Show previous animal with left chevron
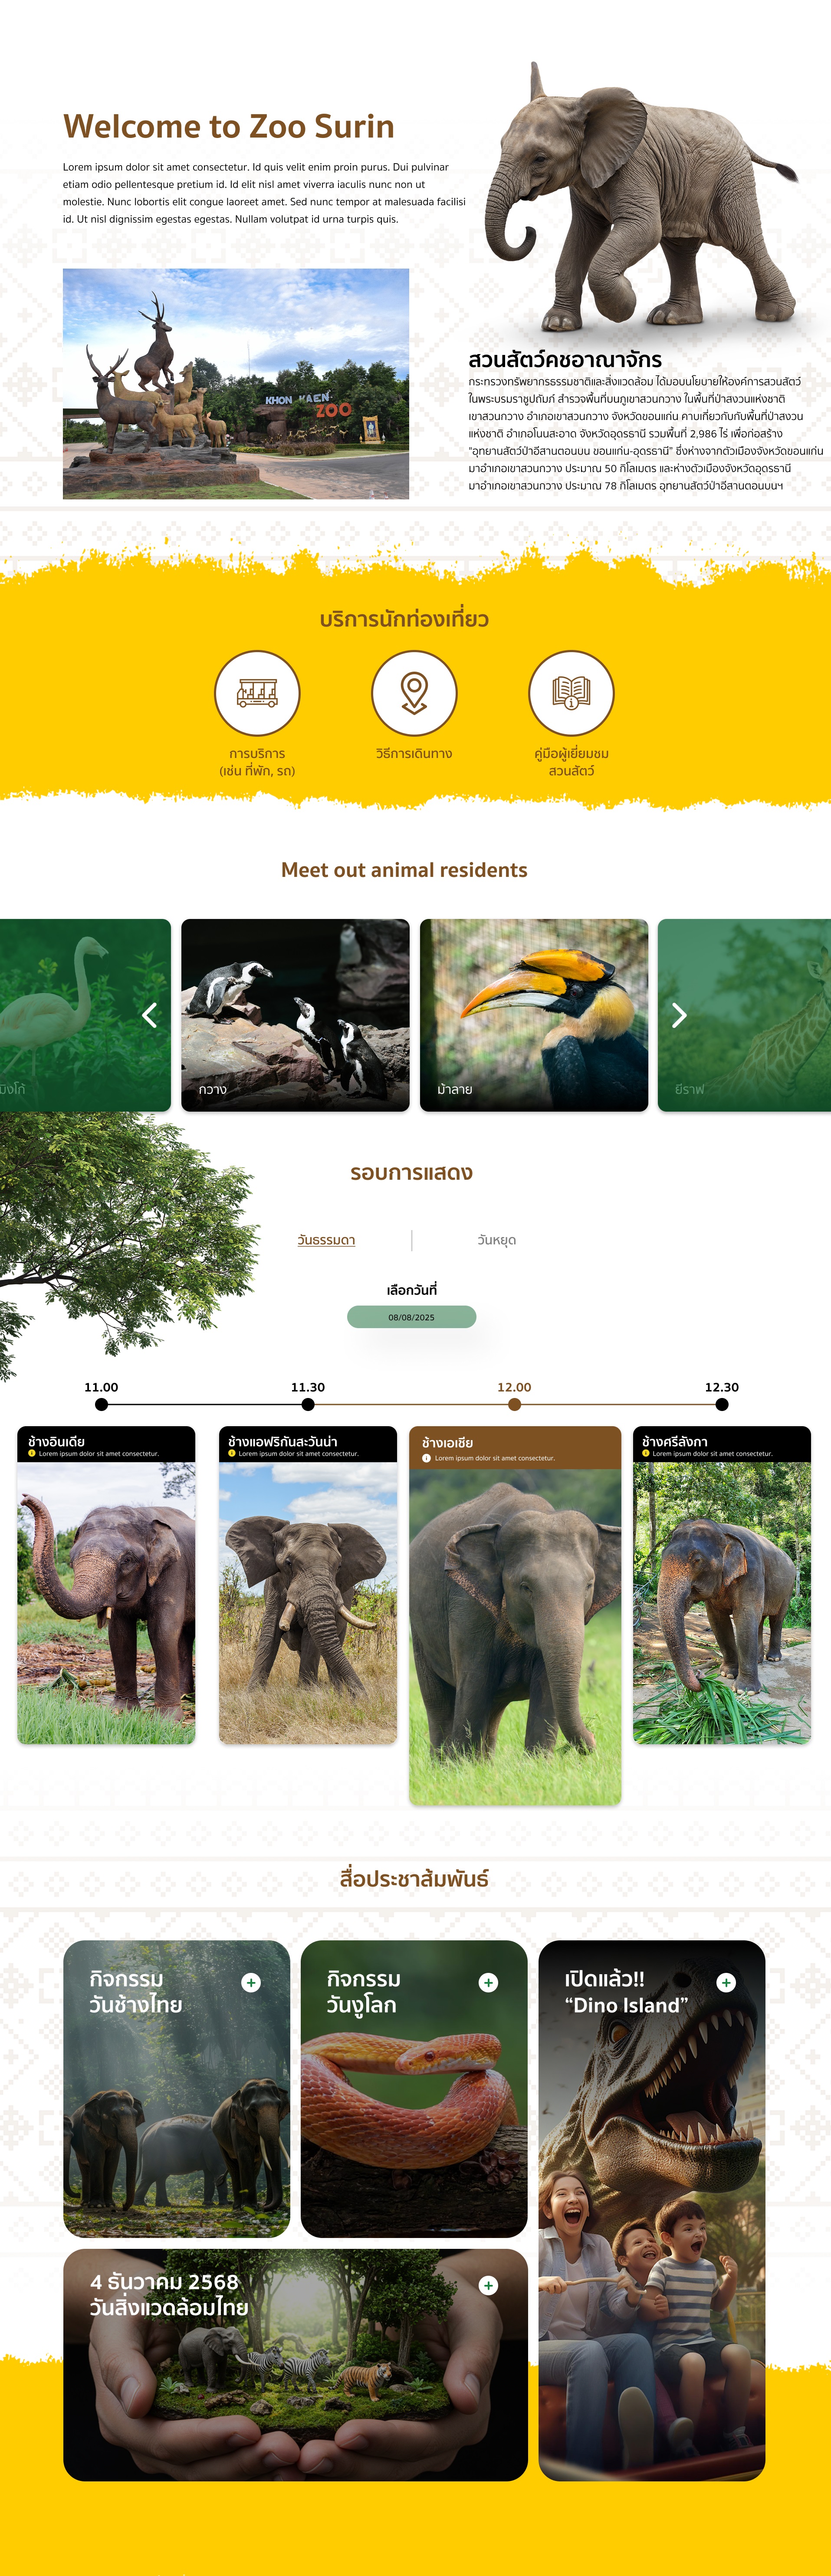 click(x=150, y=1015)
